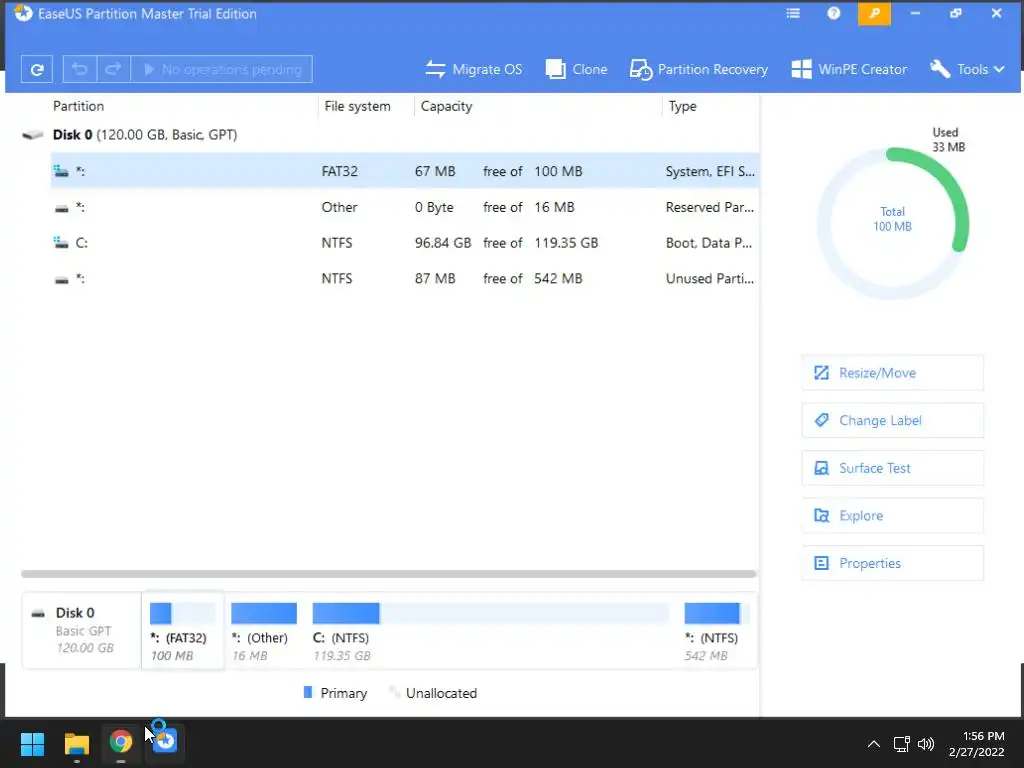Image resolution: width=1024 pixels, height=768 pixels.
Task: Open WinPE Creator
Action: [x=849, y=69]
